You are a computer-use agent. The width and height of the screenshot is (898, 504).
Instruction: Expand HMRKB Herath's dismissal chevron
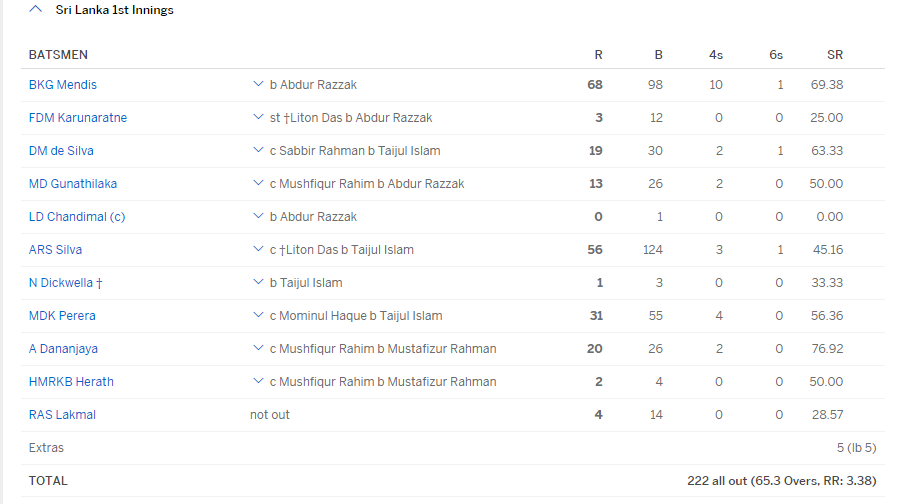pos(258,381)
